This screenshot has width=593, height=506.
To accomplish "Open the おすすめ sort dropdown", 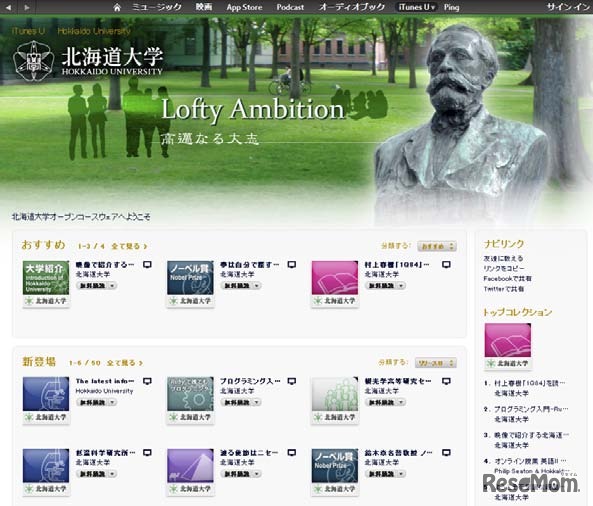I will [x=437, y=246].
